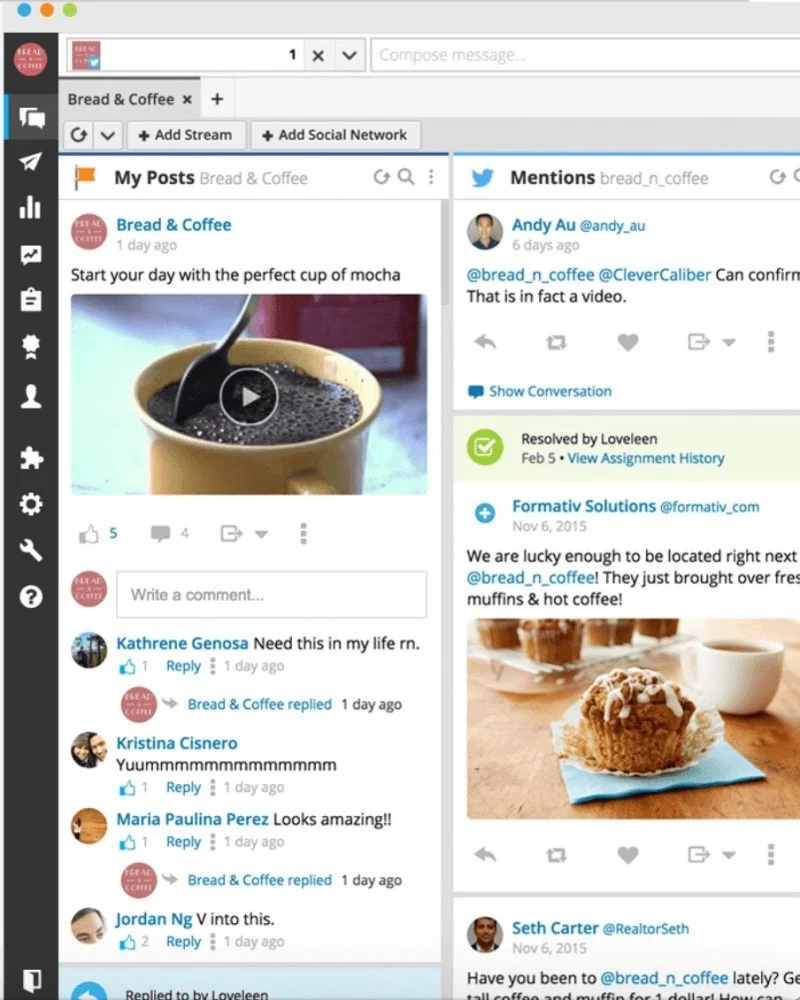The height and width of the screenshot is (1000, 800).
Task: Like the Formativ Solutions tweet
Action: pos(627,855)
